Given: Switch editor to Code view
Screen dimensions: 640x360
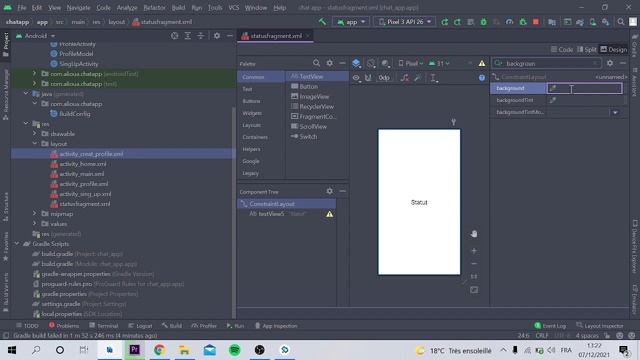Looking at the screenshot, I should (x=562, y=49).
